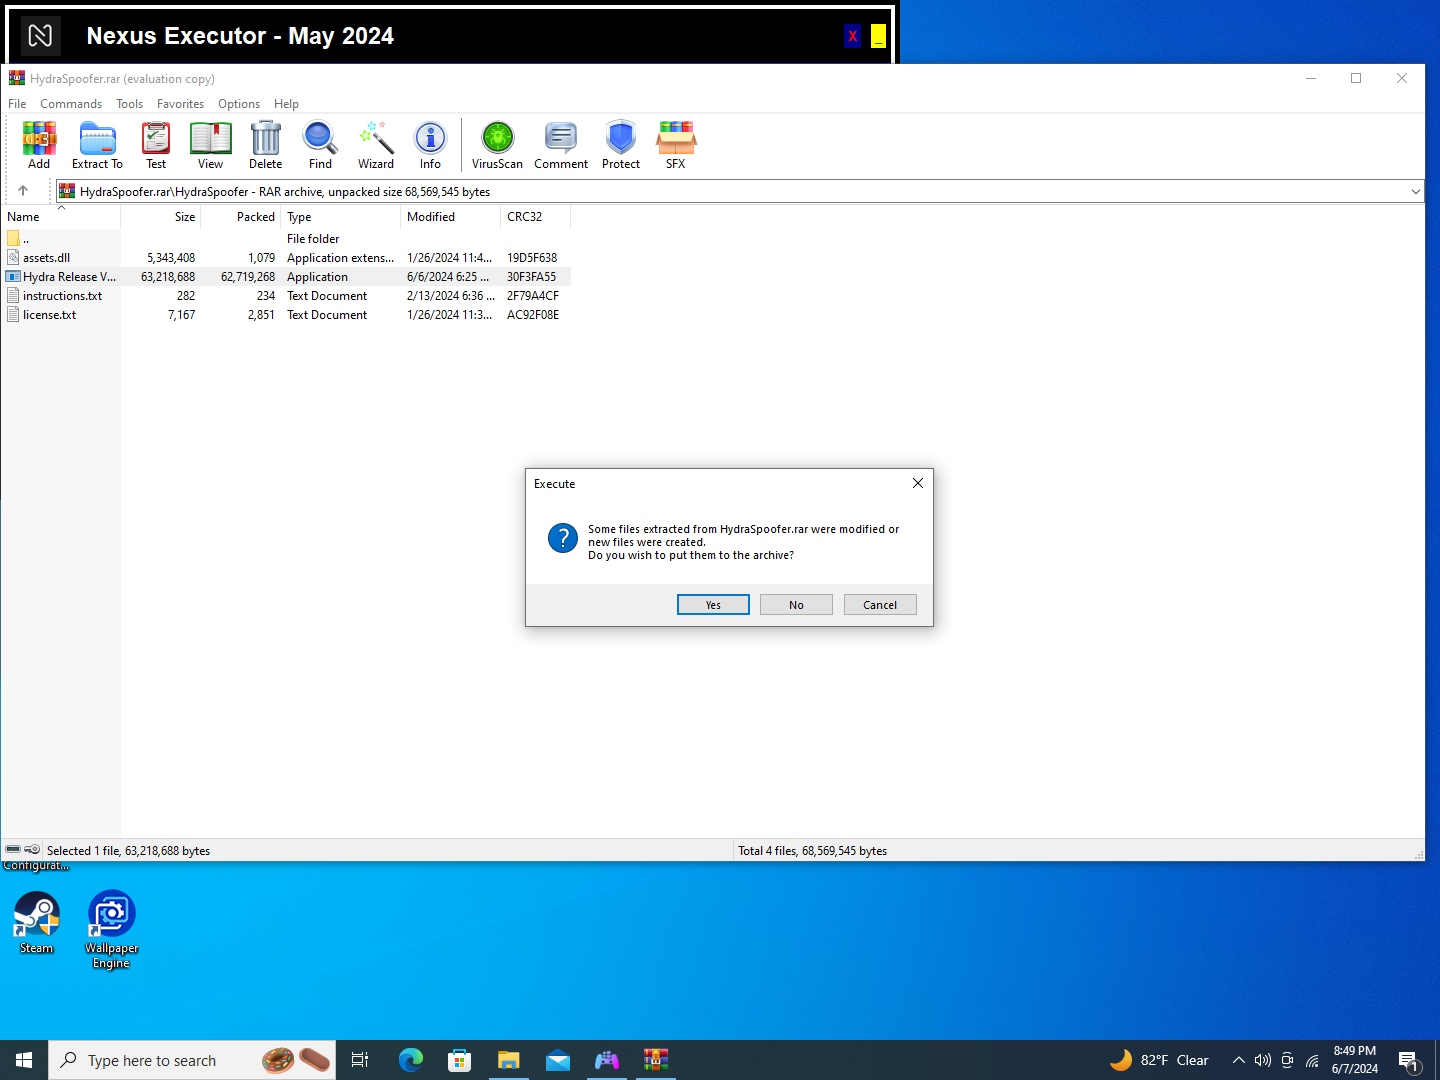Viewport: 1440px width, 1080px height.
Task: Sort by the CRC32 column header
Action: [x=536, y=217]
